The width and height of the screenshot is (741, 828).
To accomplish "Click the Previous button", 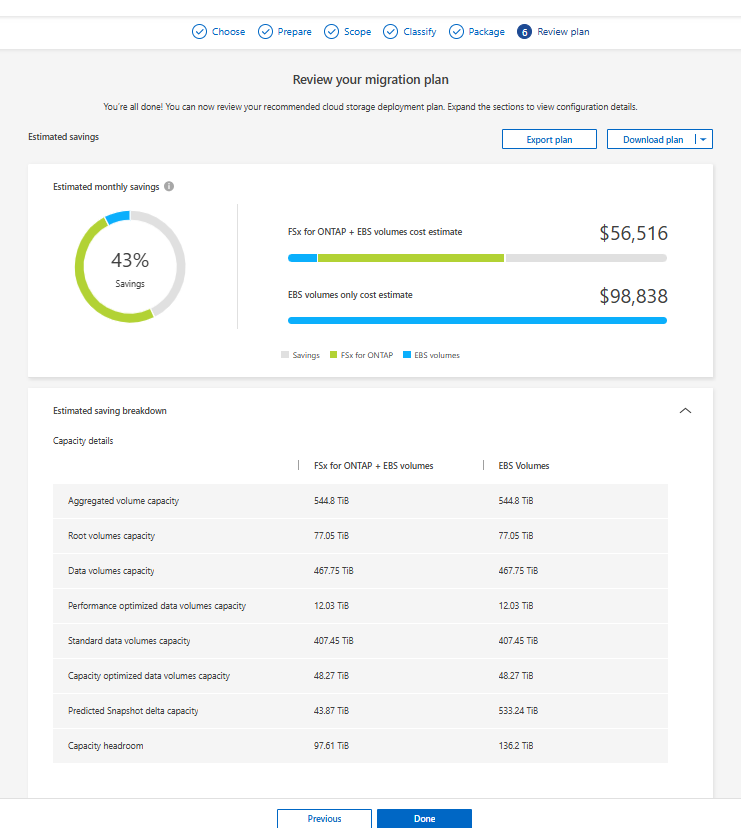I will click(324, 818).
